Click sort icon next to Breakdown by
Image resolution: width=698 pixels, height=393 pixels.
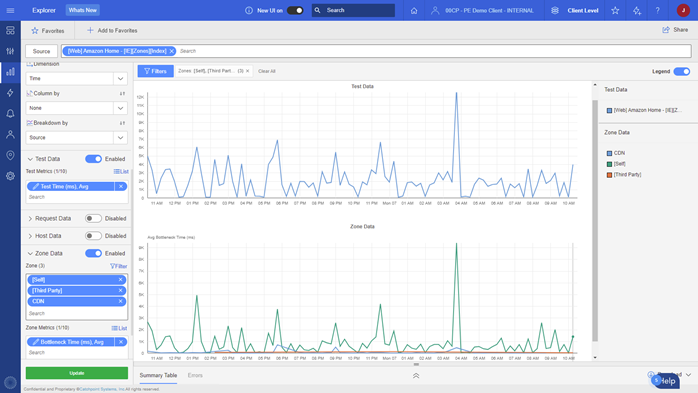coord(122,123)
